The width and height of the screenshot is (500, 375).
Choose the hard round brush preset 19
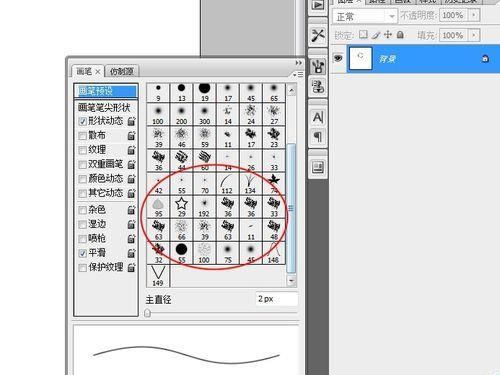205,92
